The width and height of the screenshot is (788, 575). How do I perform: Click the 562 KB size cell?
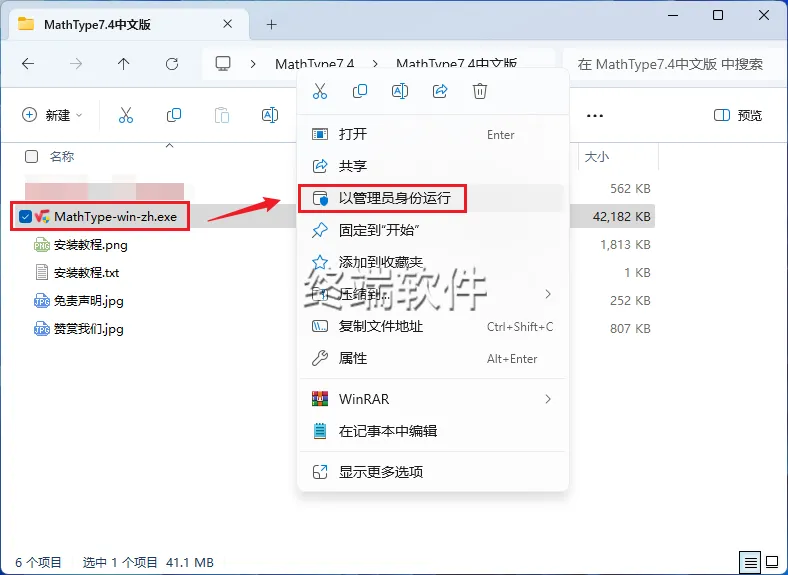pyautogui.click(x=630, y=188)
